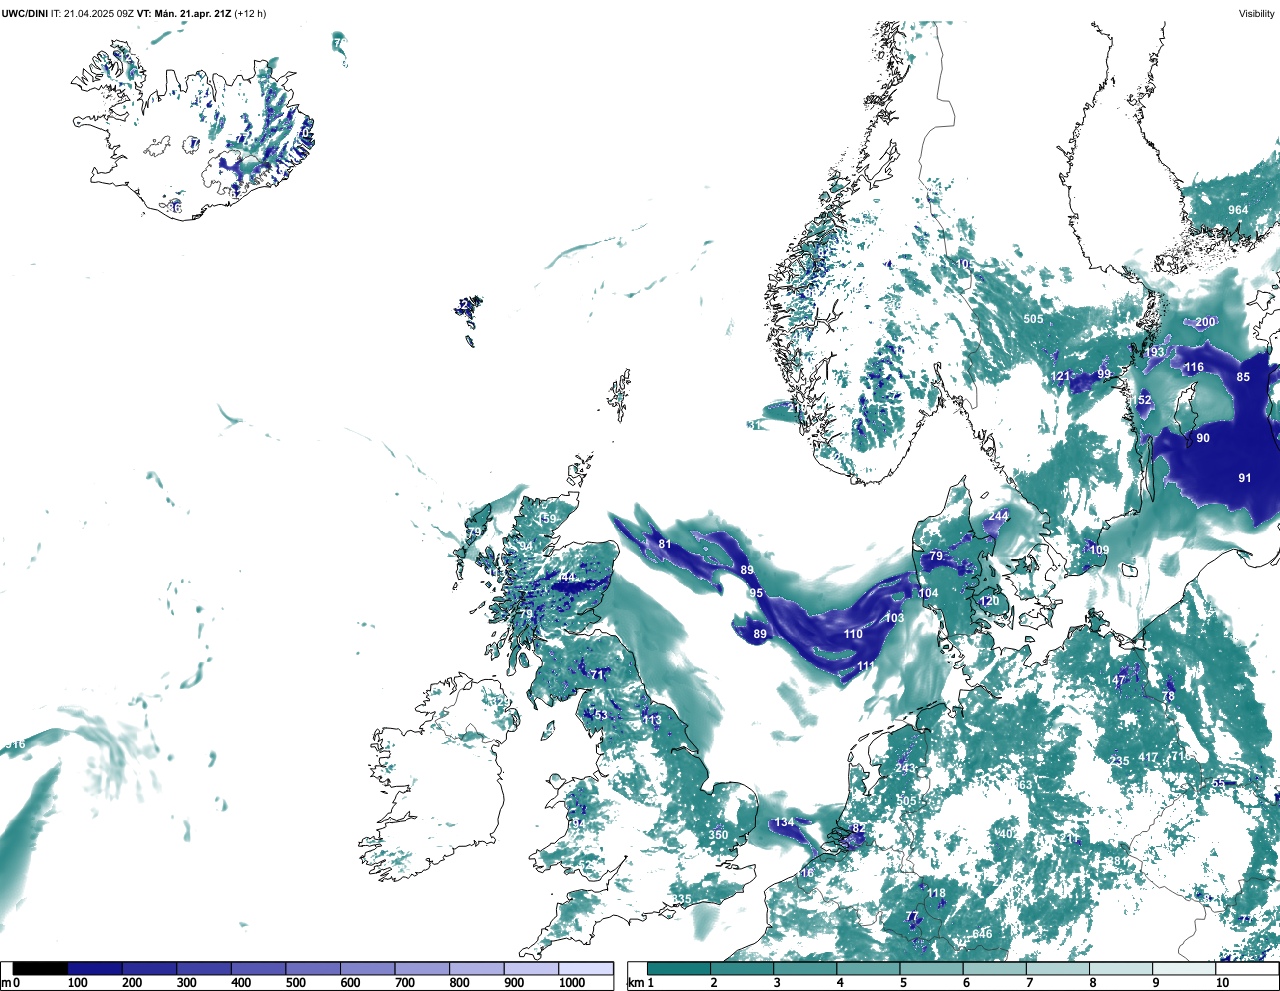Click the black 0–100 m legend swatch
Viewport: 1280px width, 991px height.
click(40, 968)
